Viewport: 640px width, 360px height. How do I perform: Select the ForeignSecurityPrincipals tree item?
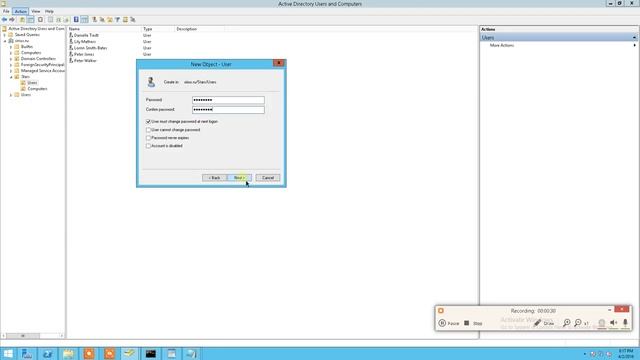click(42, 65)
